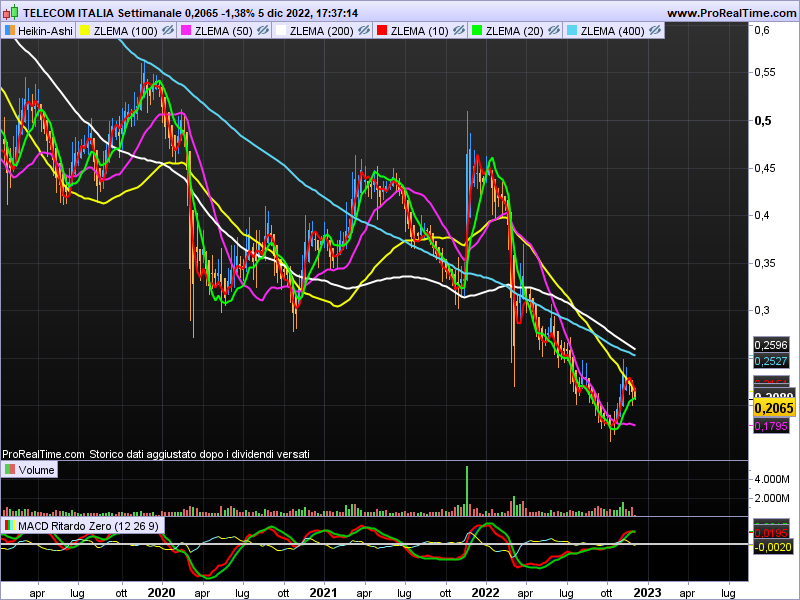Open the Heikin-Ashi label settings
The image size is (800, 600).
click(x=43, y=31)
